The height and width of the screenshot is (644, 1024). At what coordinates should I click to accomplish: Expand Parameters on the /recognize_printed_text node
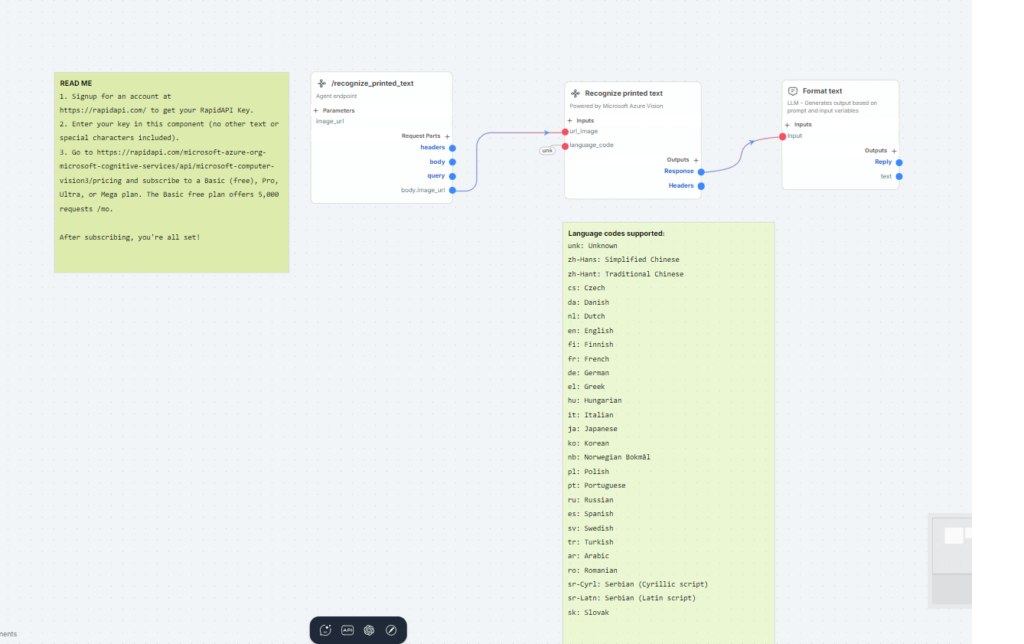pyautogui.click(x=314, y=110)
